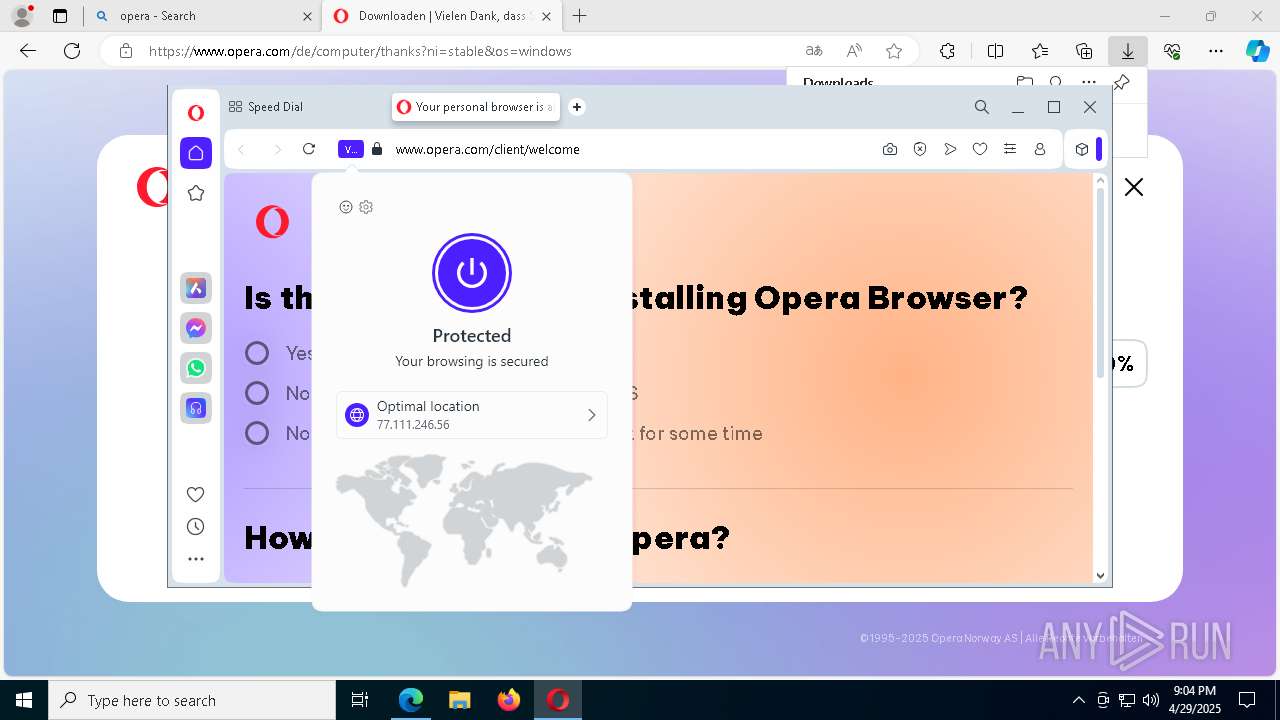Refresh the page in Edge

(72, 51)
